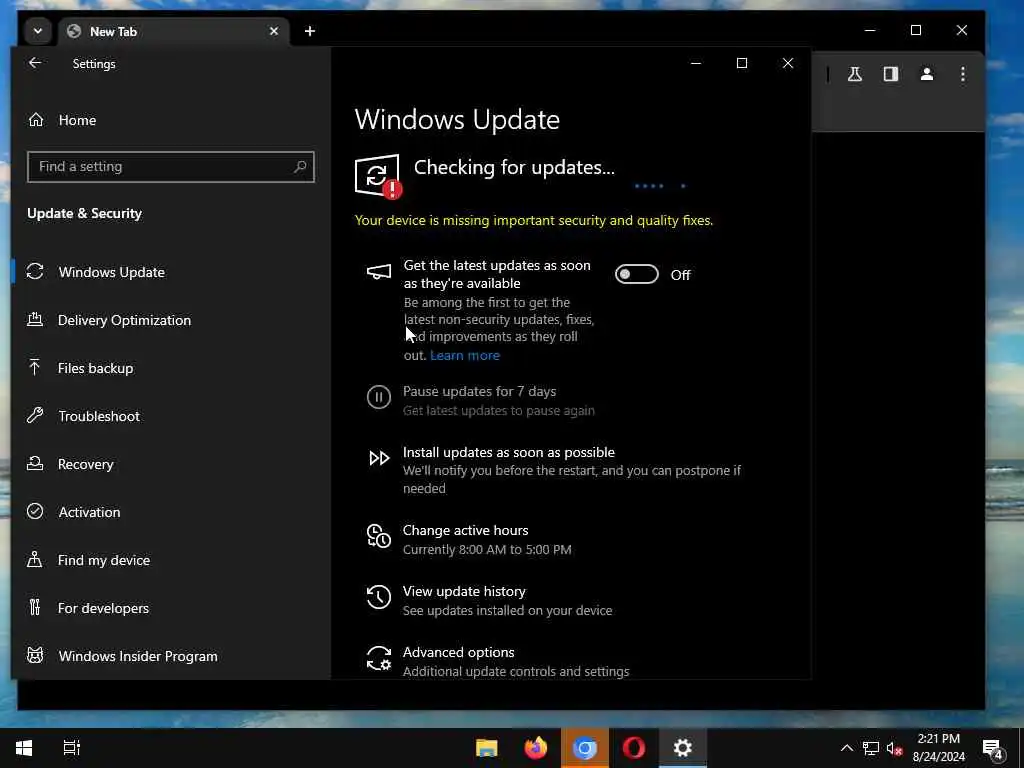Open the clock and date flyout
The height and width of the screenshot is (768, 1024).
pyautogui.click(x=938, y=748)
